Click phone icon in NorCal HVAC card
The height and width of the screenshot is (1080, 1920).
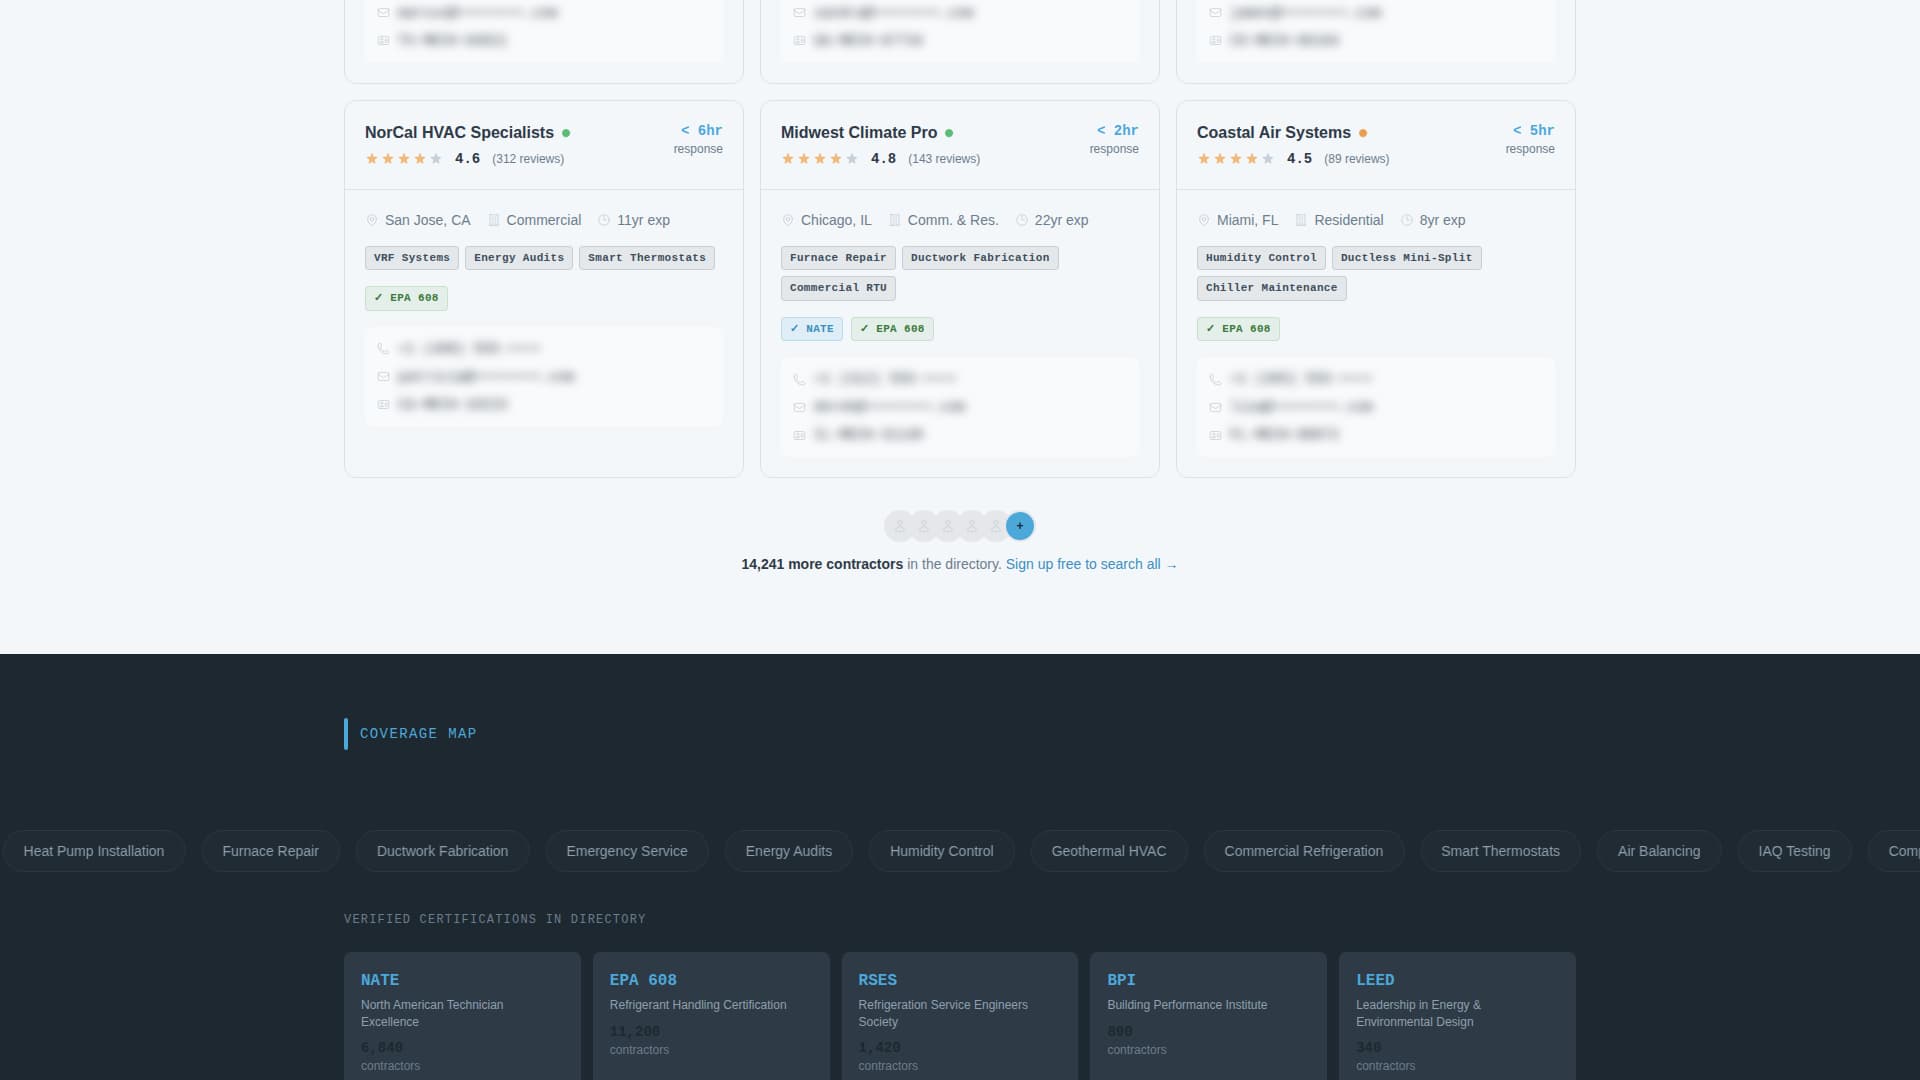[x=383, y=349]
